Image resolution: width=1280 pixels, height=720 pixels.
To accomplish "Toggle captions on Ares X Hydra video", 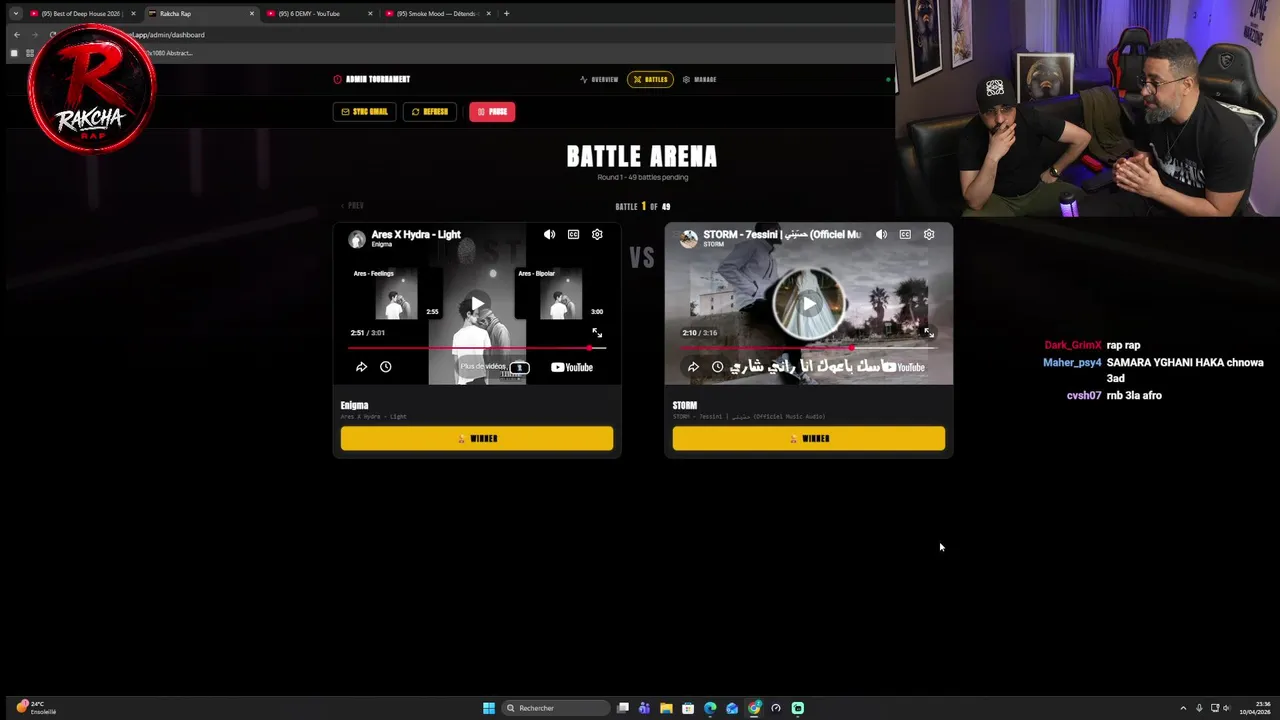I will pos(573,234).
